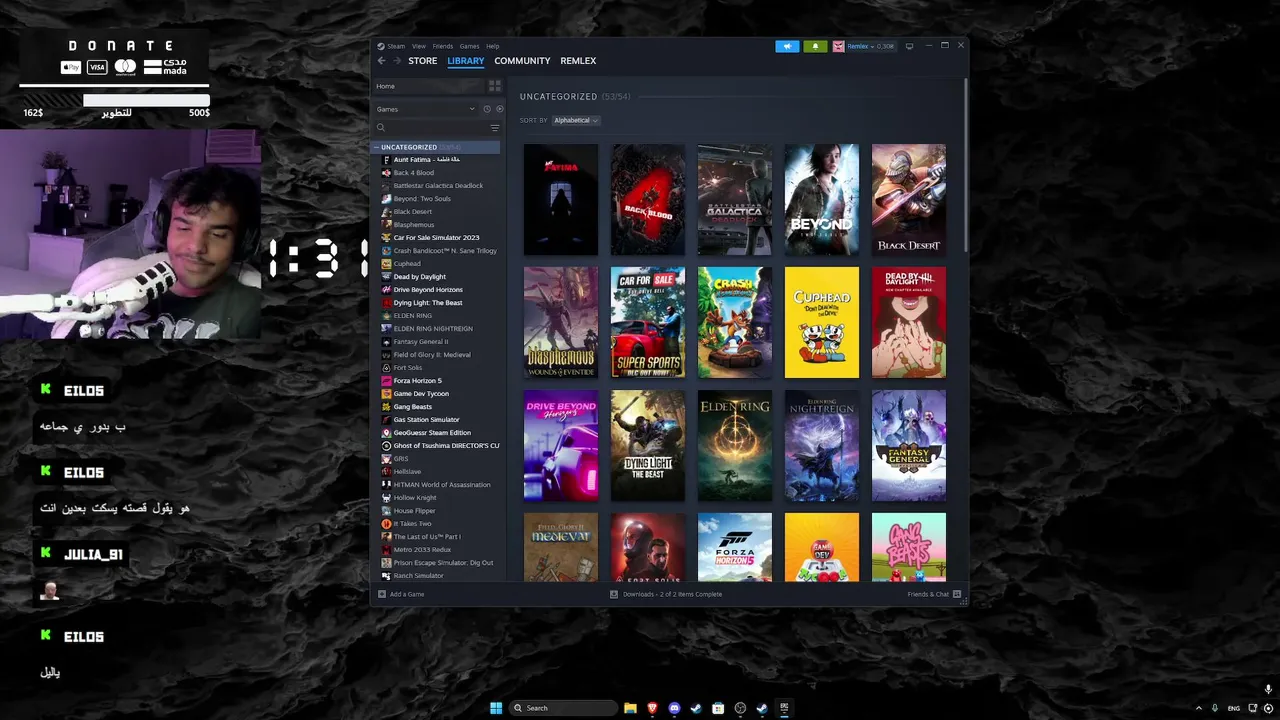Viewport: 1280px width, 720px height.
Task: Click ENG language indicator in taskbar
Action: click(1234, 708)
